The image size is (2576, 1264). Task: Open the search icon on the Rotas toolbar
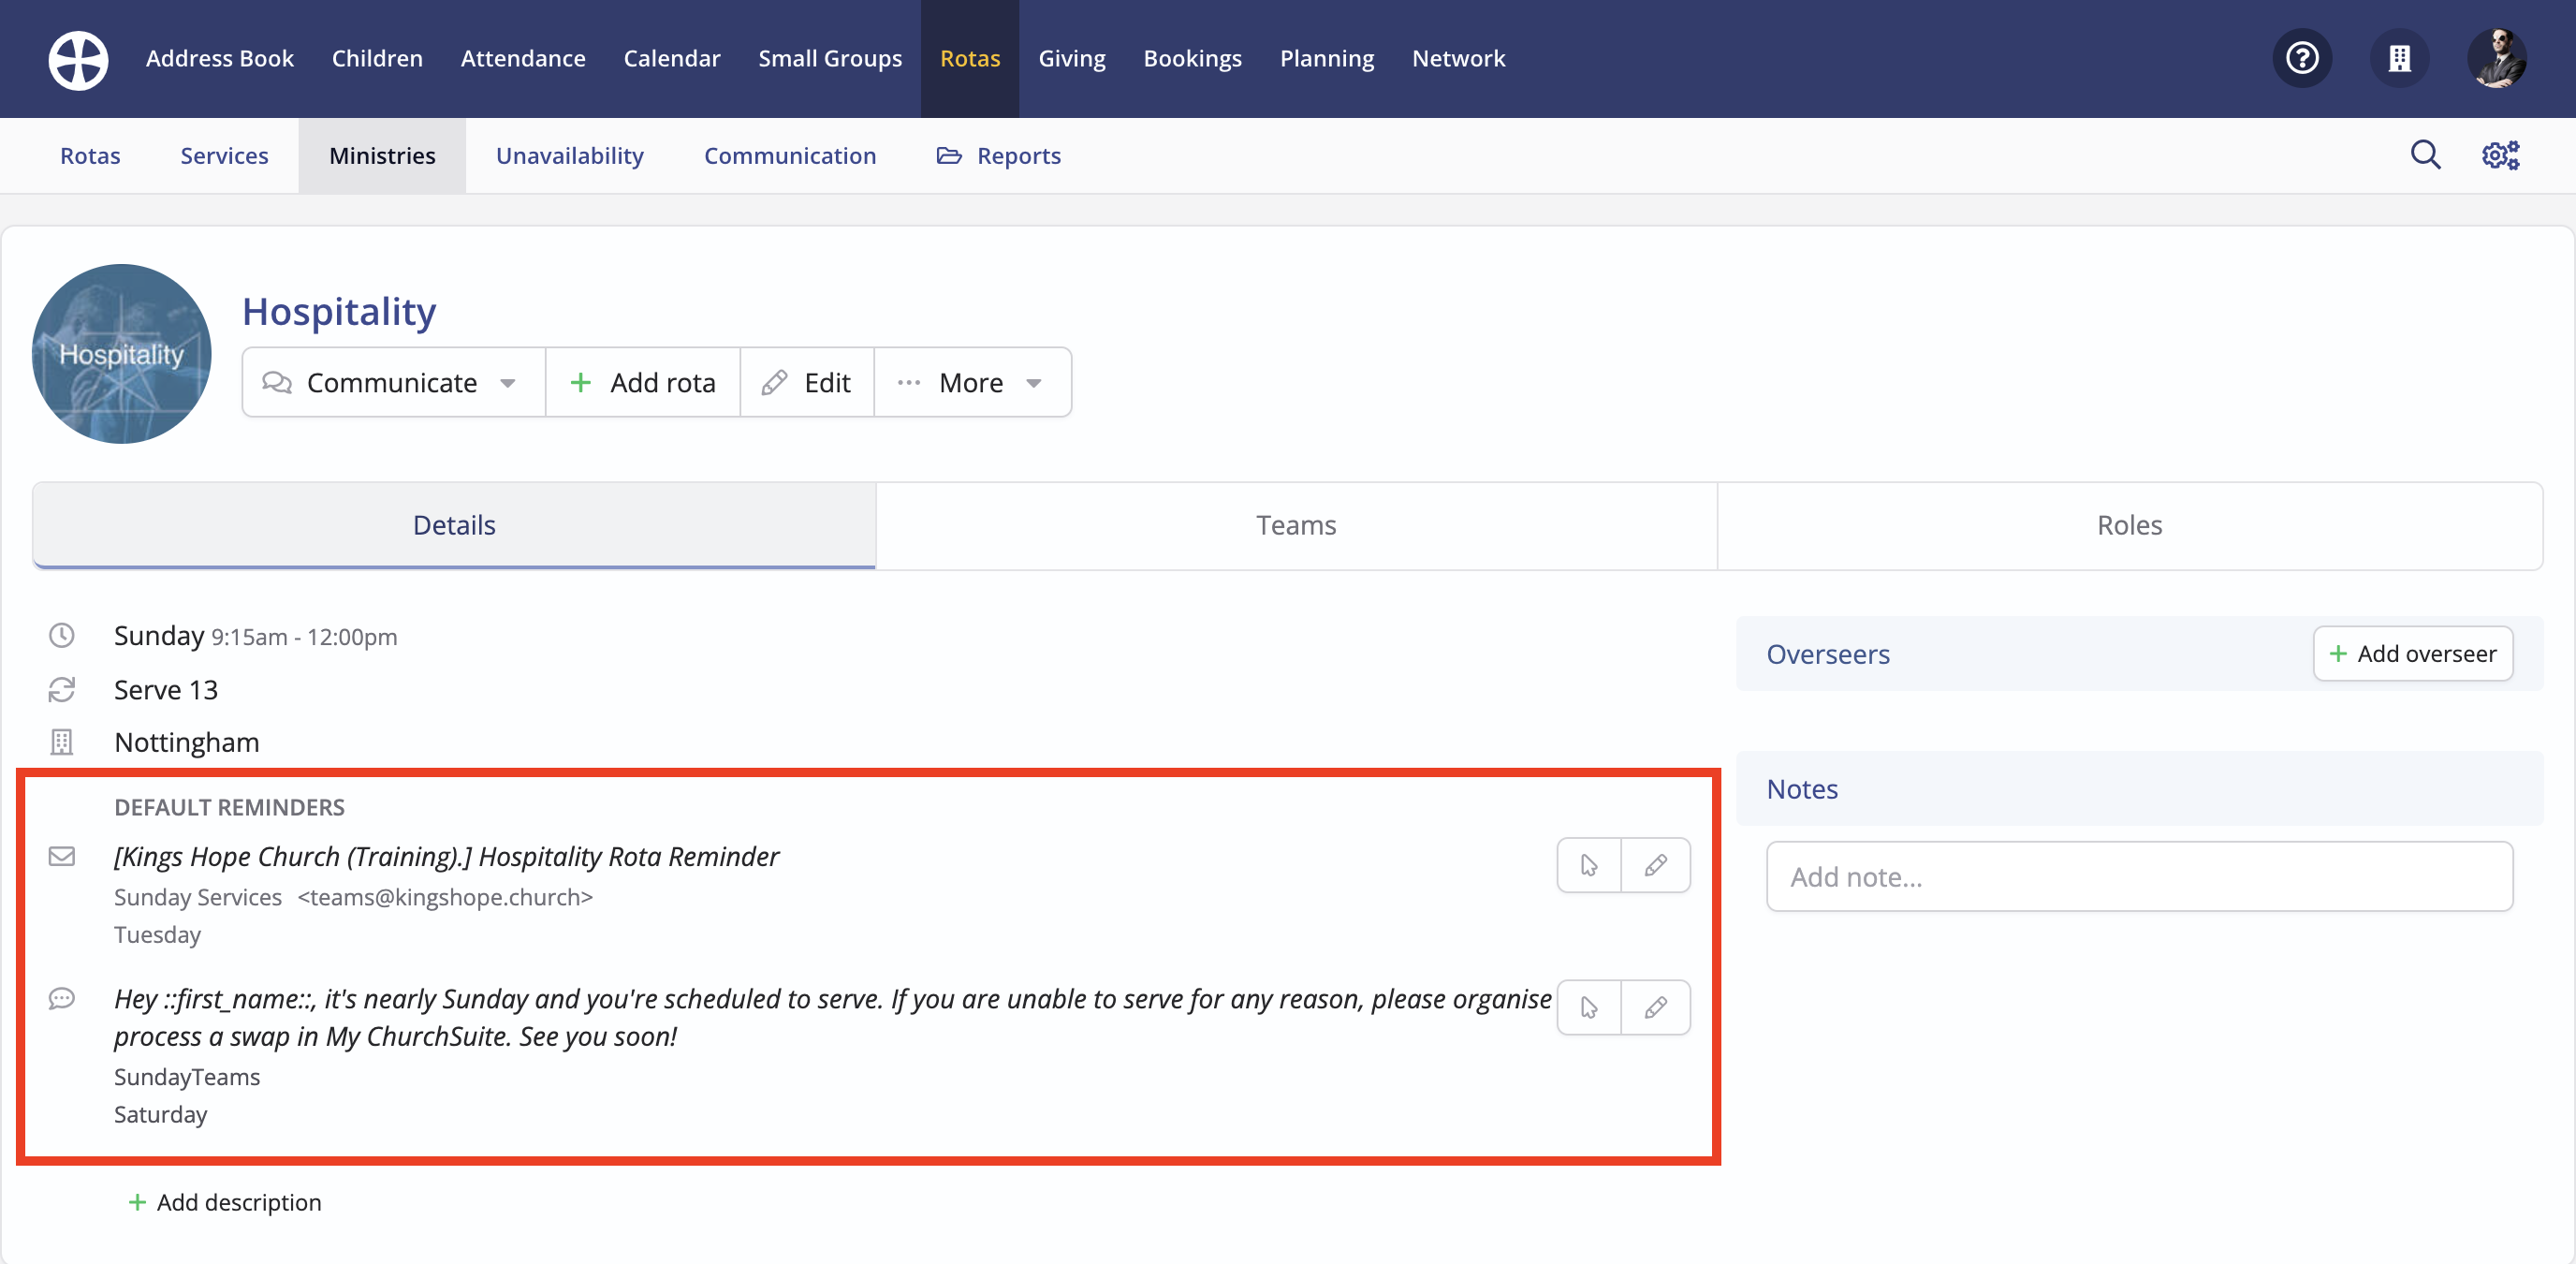pyautogui.click(x=2425, y=155)
